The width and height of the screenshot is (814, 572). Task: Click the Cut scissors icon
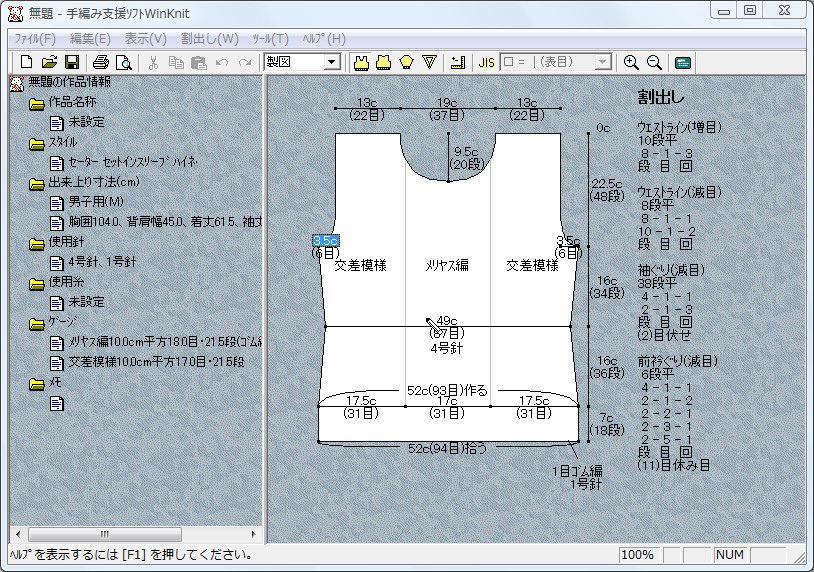153,62
